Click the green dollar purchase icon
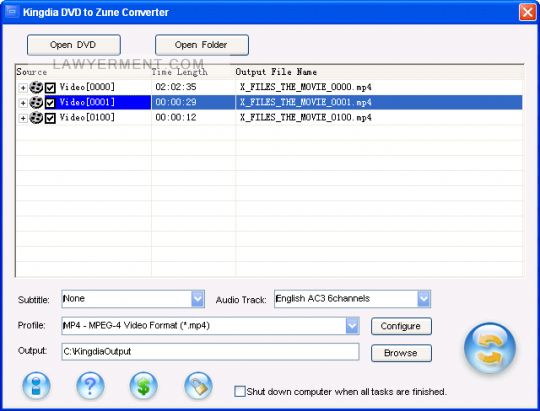The width and height of the screenshot is (540, 411). (x=144, y=386)
